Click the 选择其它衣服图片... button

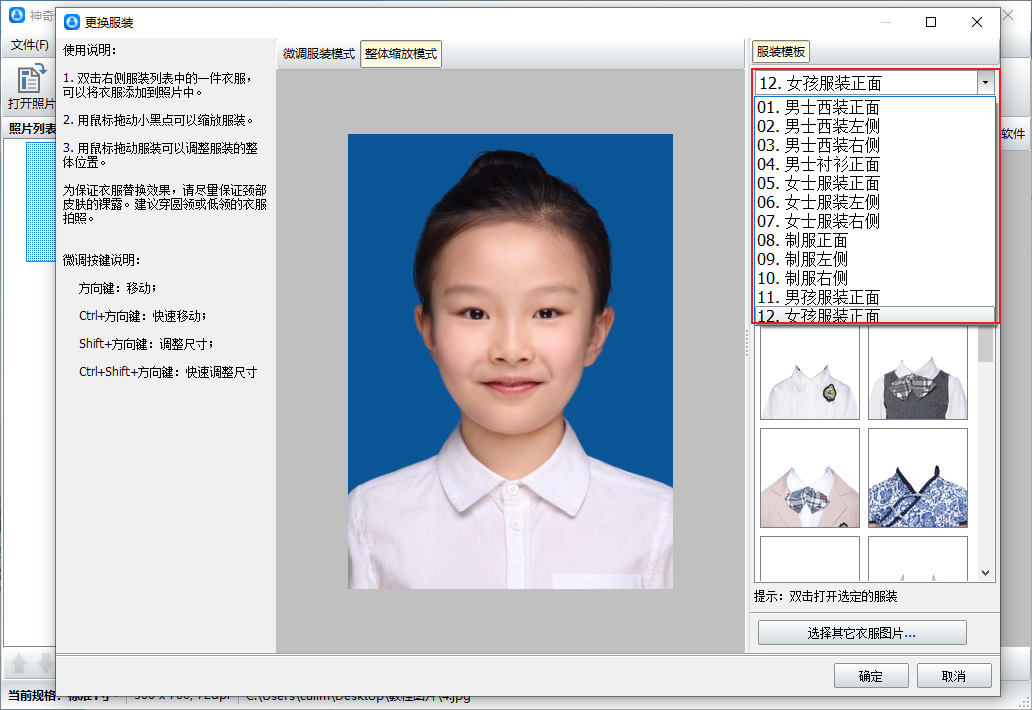pyautogui.click(x=862, y=633)
